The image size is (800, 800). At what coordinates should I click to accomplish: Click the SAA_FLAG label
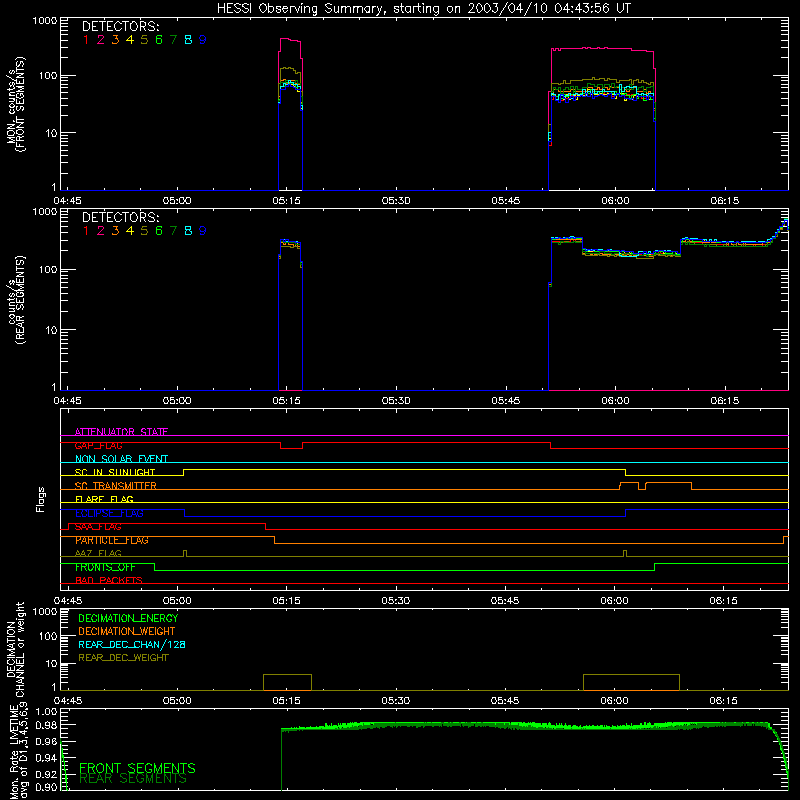pos(98,527)
